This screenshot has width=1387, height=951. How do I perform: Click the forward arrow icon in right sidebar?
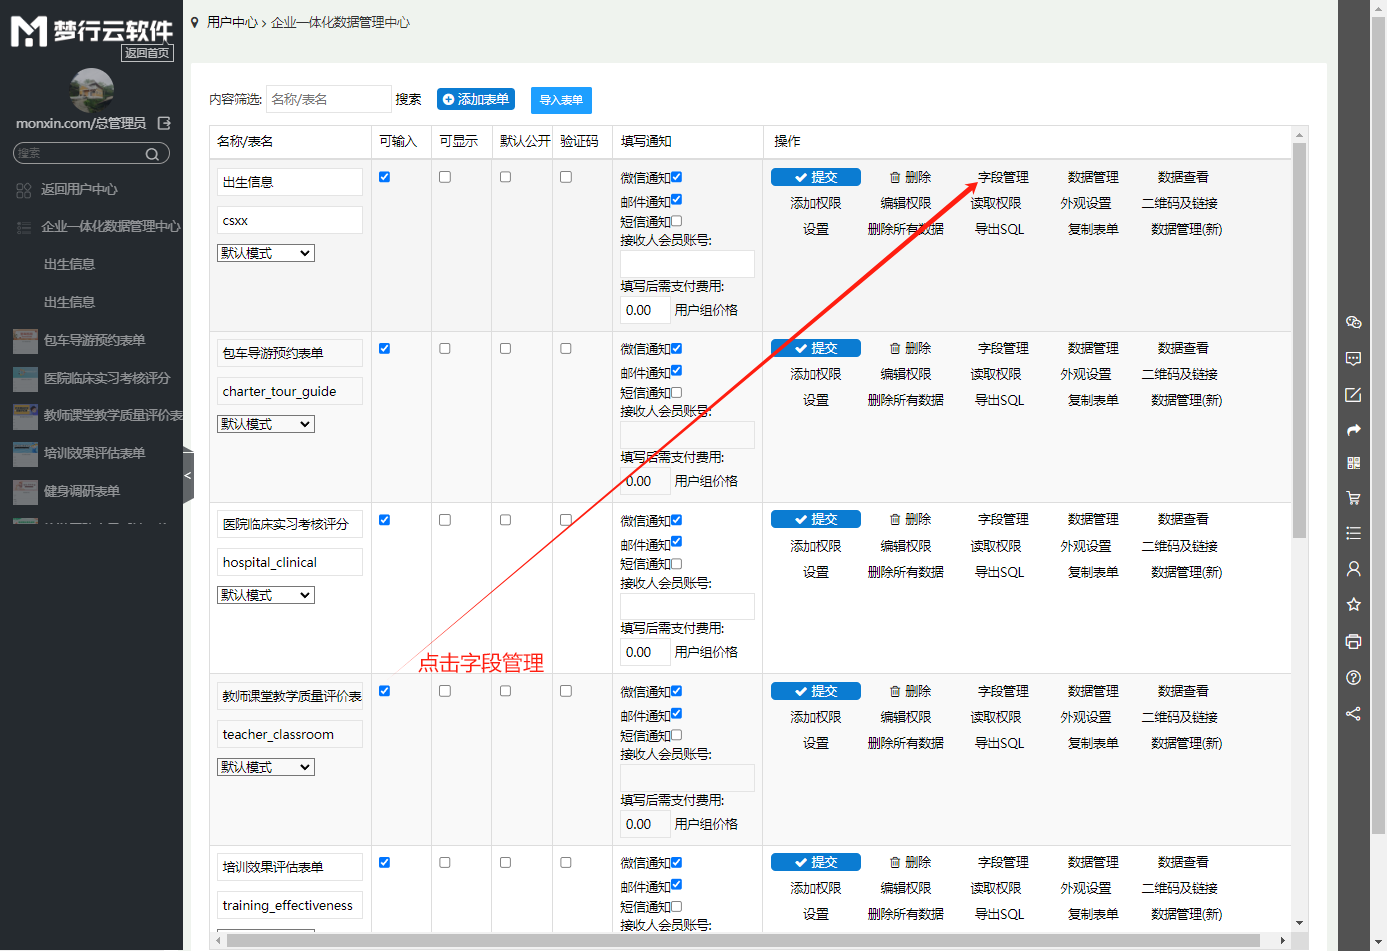point(1353,430)
